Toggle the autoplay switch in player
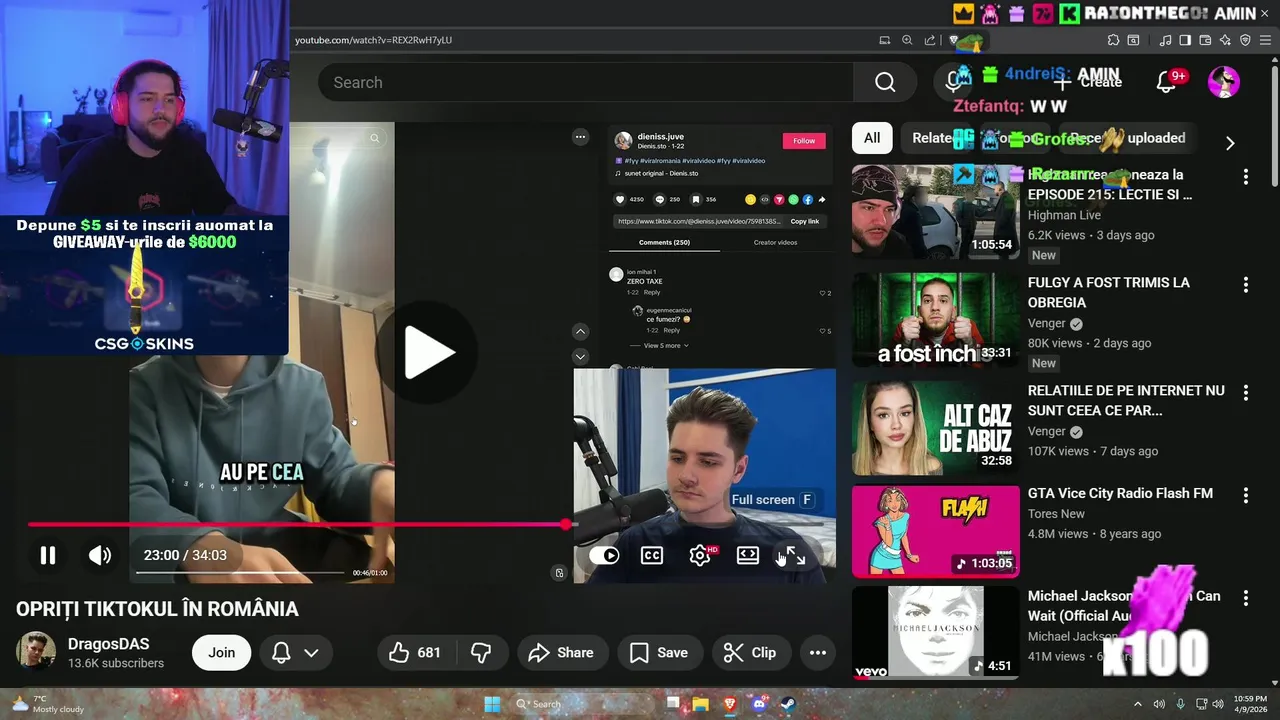 point(604,555)
